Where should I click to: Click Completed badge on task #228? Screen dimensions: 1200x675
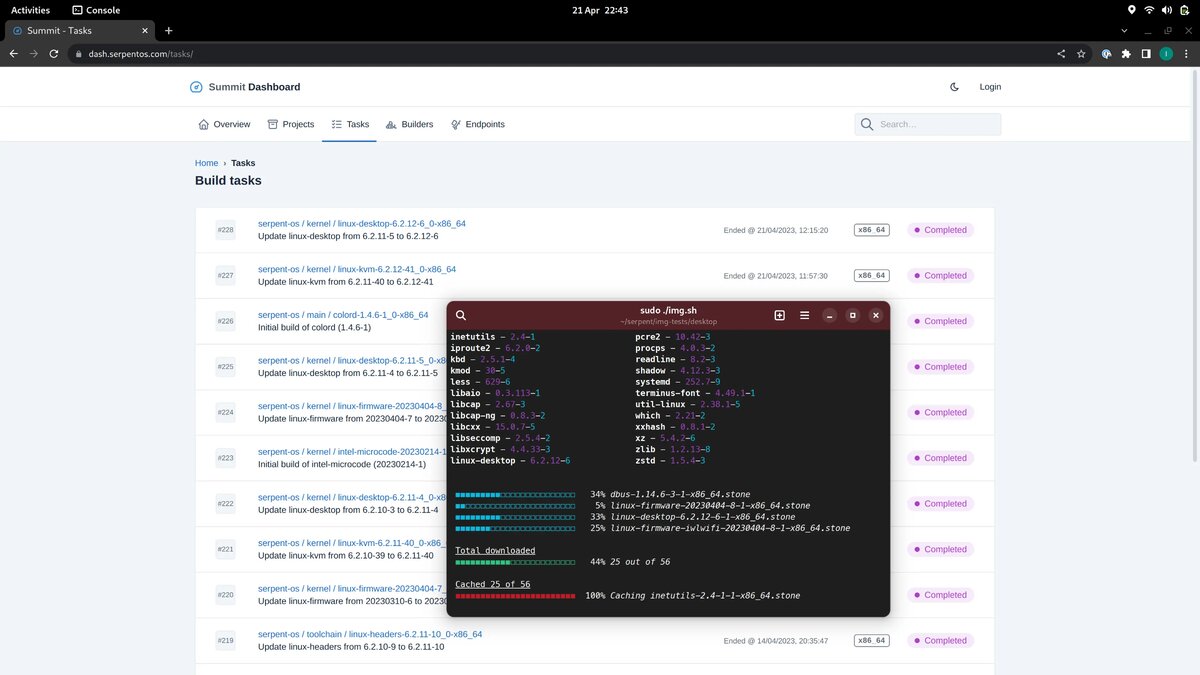coord(940,230)
